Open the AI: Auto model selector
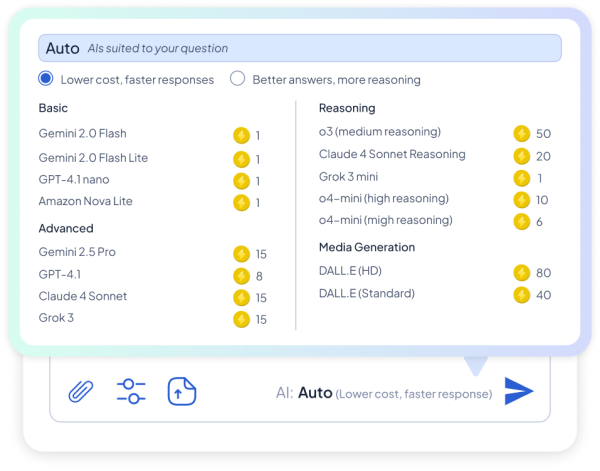Screen dimensions: 600x471 pyautogui.click(x=384, y=393)
